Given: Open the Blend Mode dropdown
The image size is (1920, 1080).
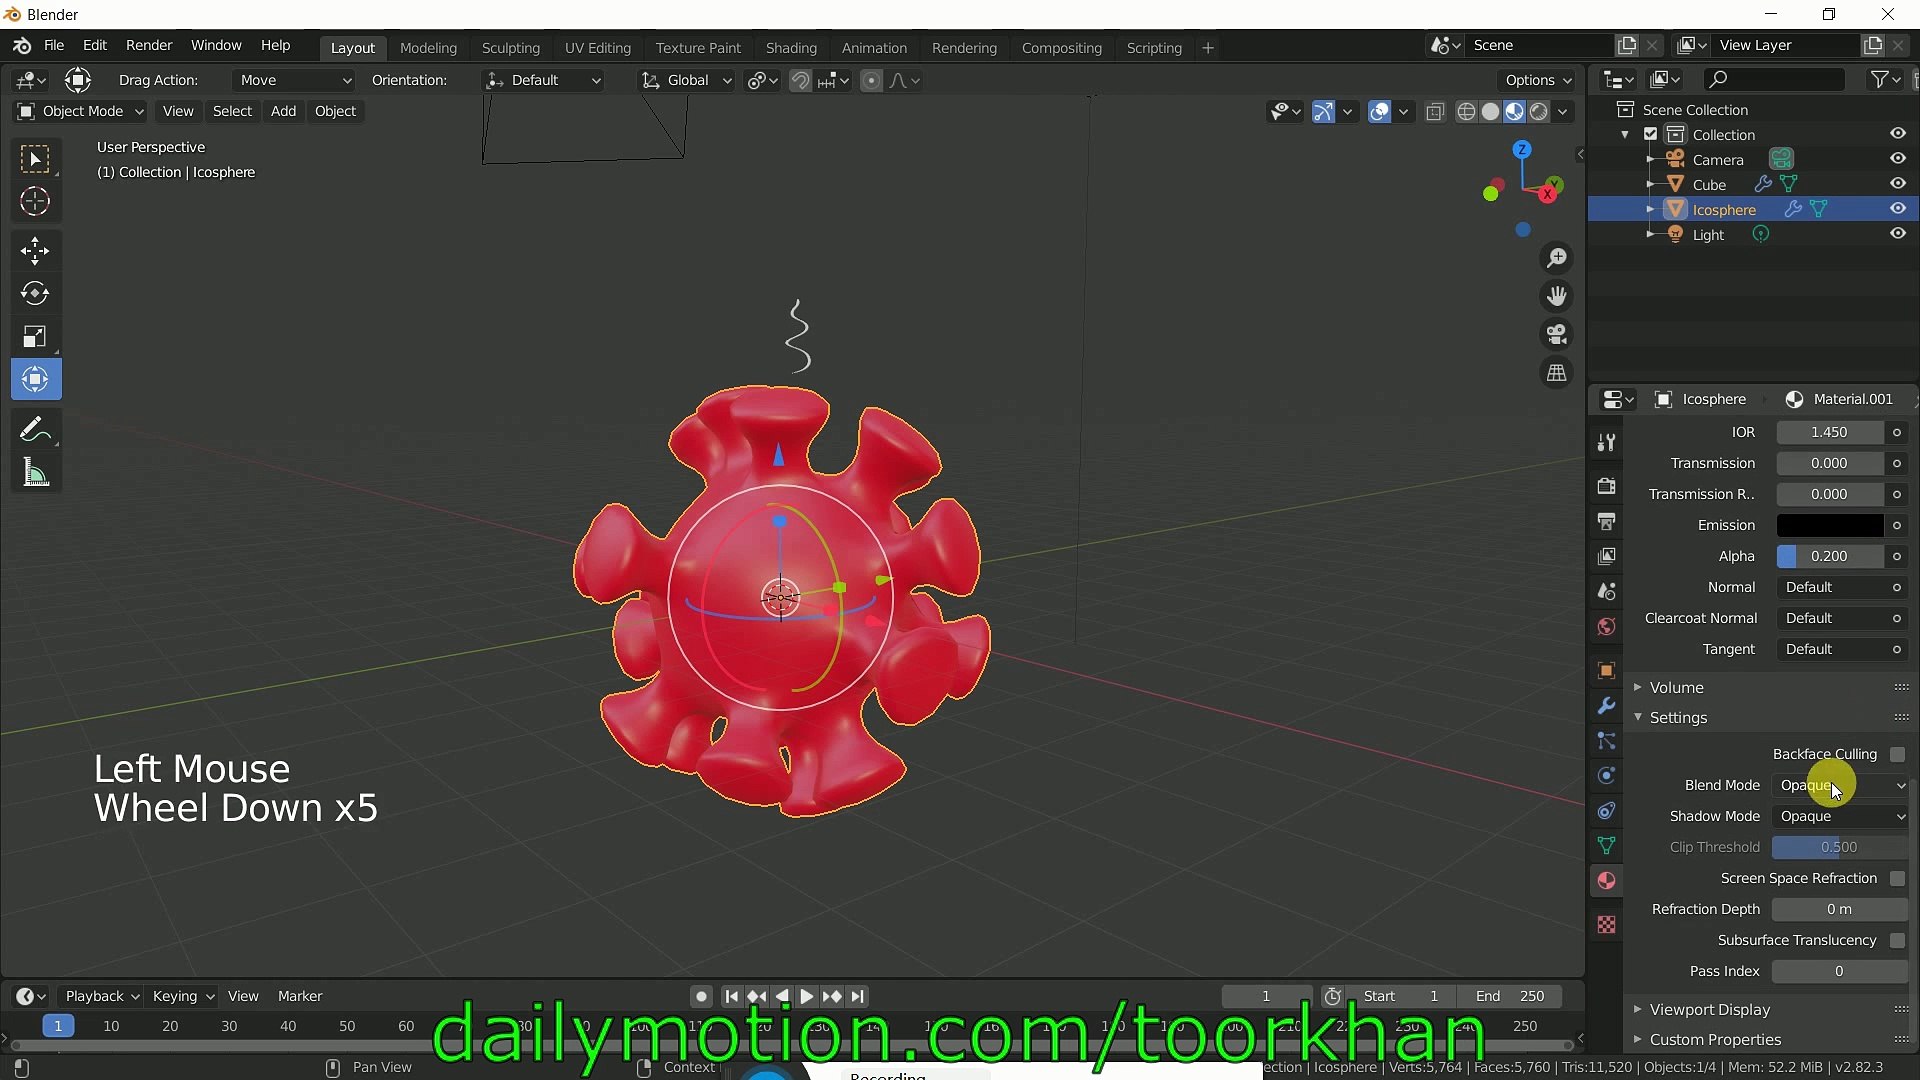Looking at the screenshot, I should [x=1840, y=785].
